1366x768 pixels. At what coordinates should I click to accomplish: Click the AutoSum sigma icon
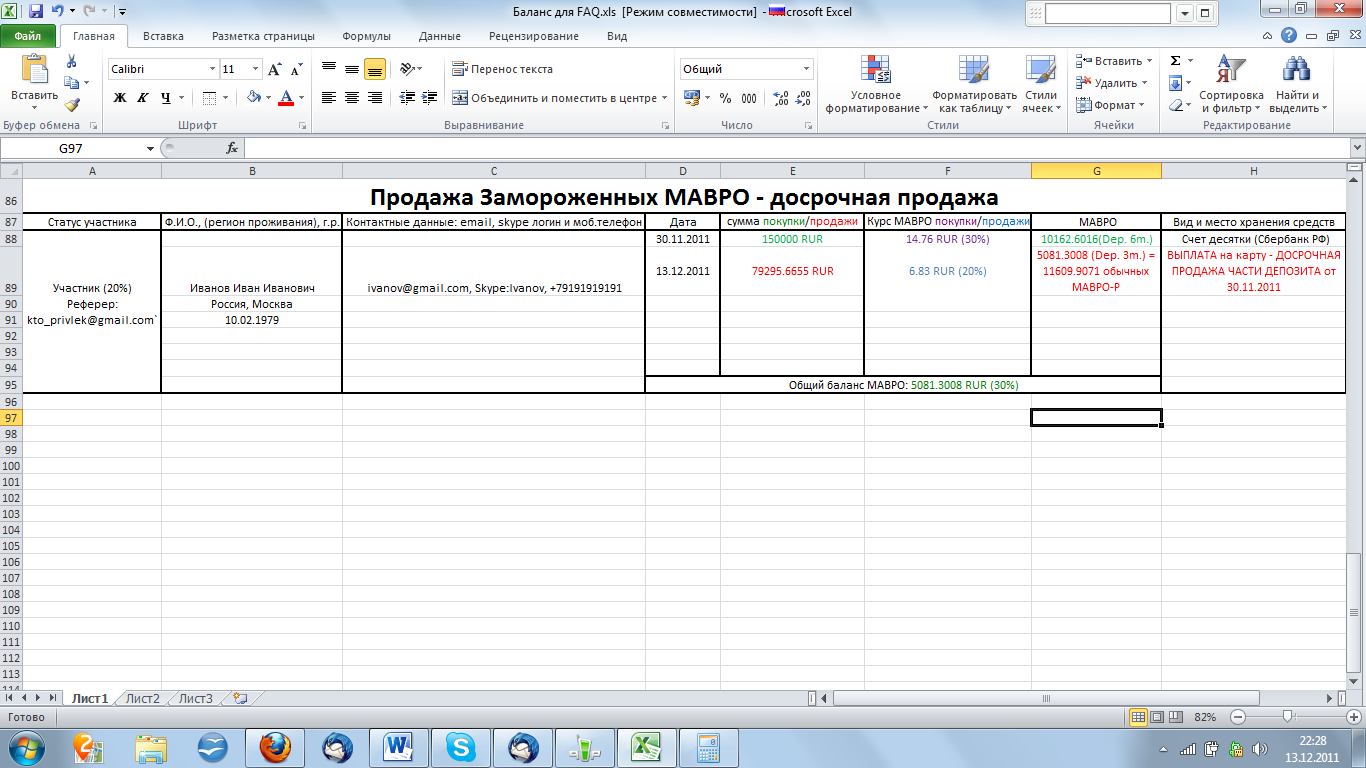pos(1176,61)
